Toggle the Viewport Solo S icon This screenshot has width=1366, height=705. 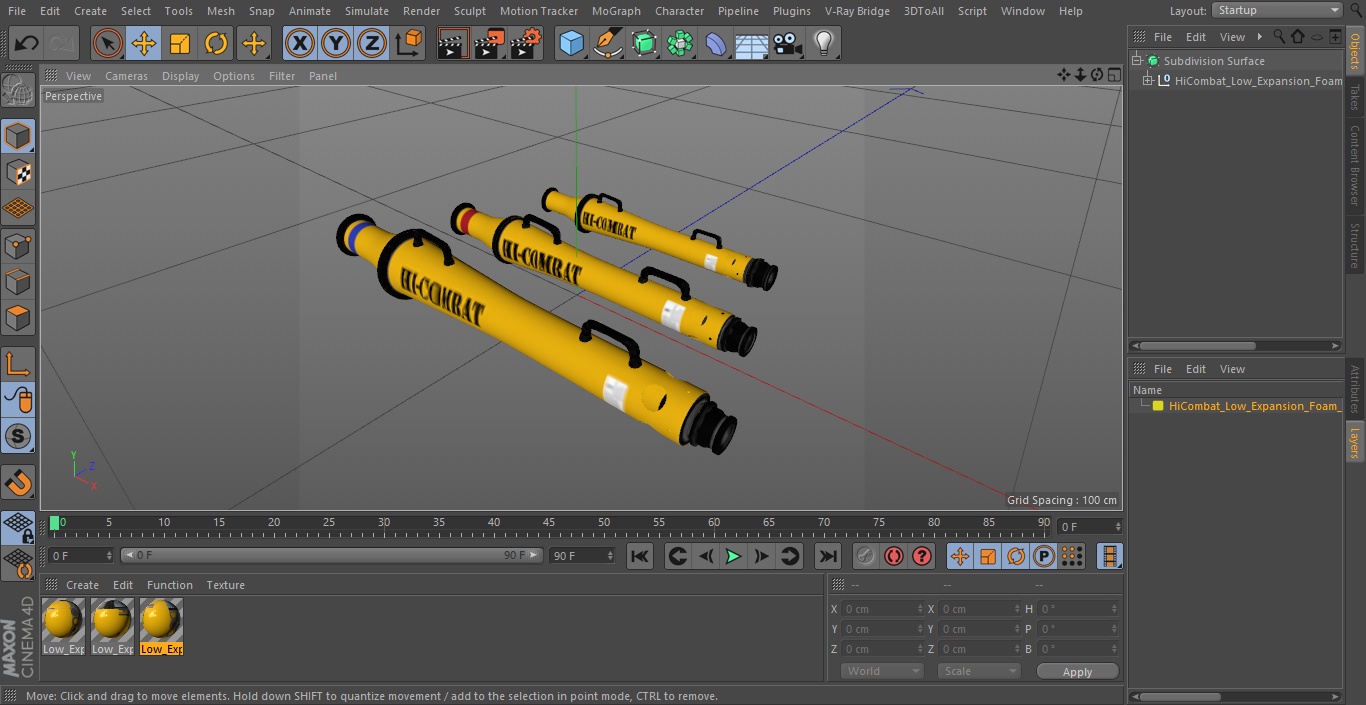pyautogui.click(x=18, y=436)
